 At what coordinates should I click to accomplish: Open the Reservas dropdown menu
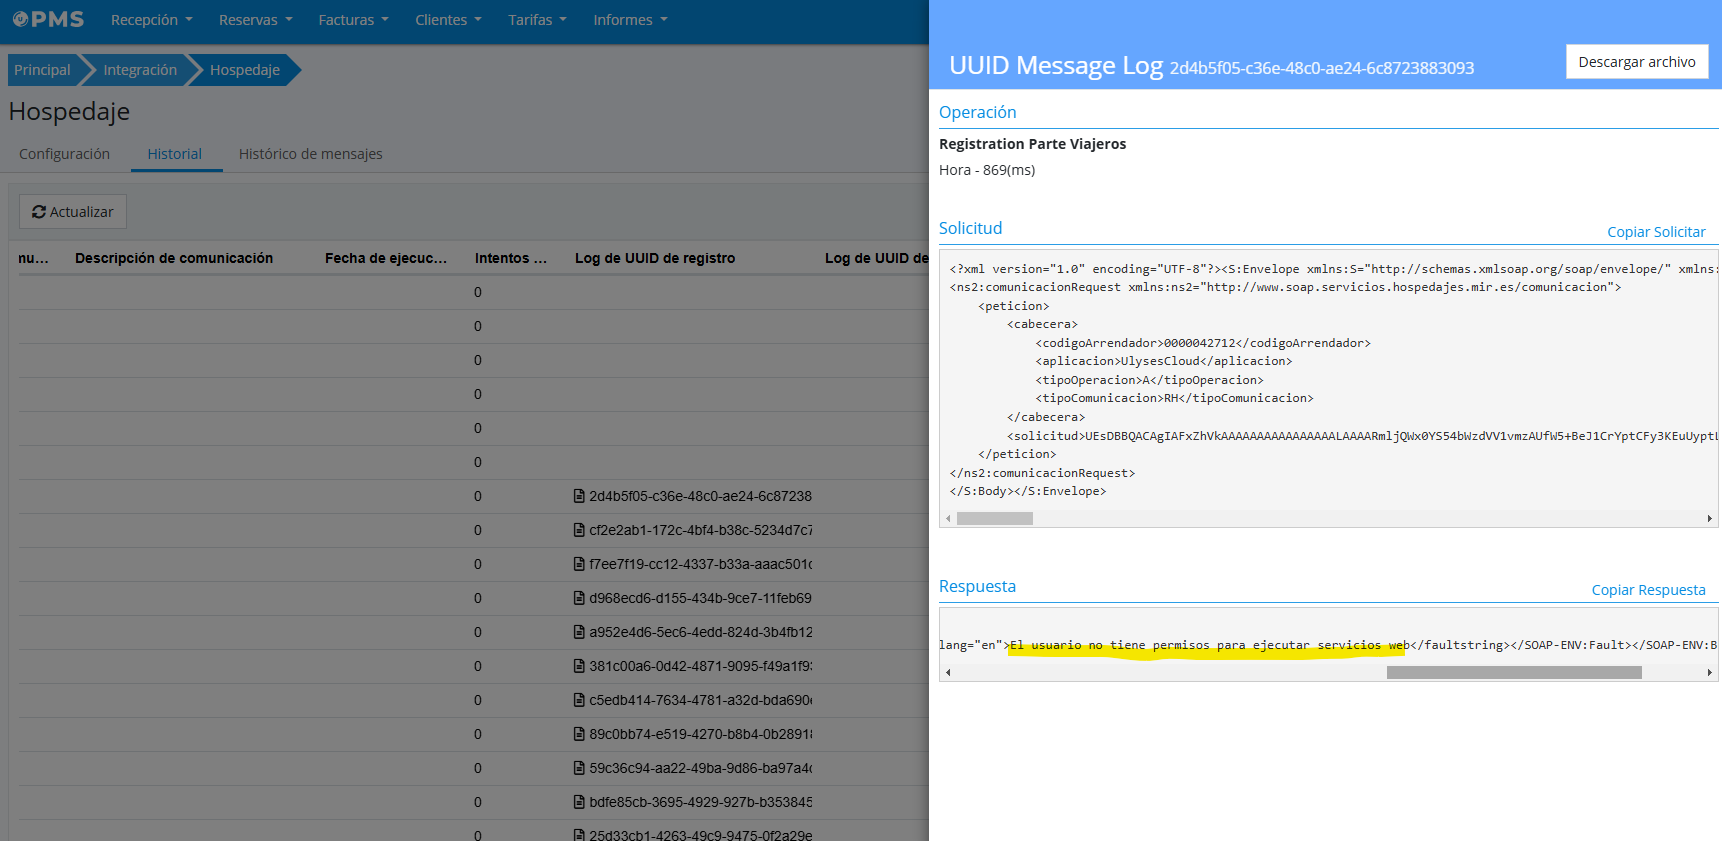click(255, 20)
